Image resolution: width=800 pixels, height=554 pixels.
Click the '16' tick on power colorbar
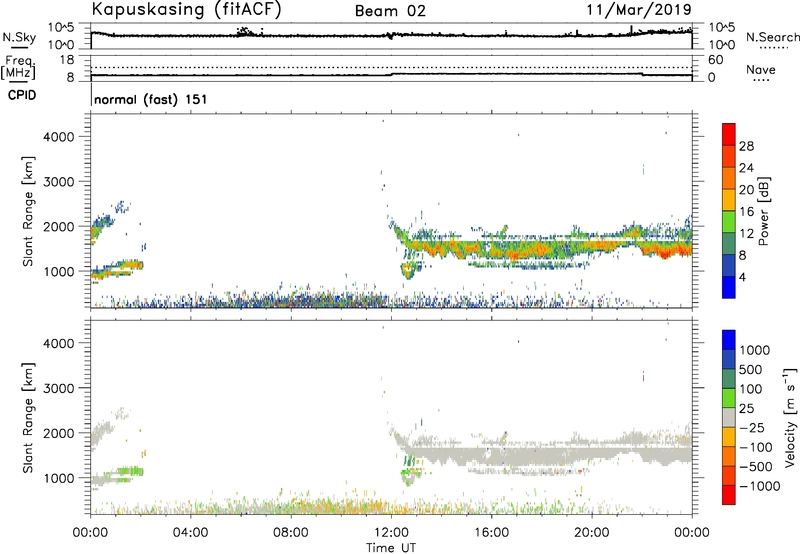pos(746,212)
